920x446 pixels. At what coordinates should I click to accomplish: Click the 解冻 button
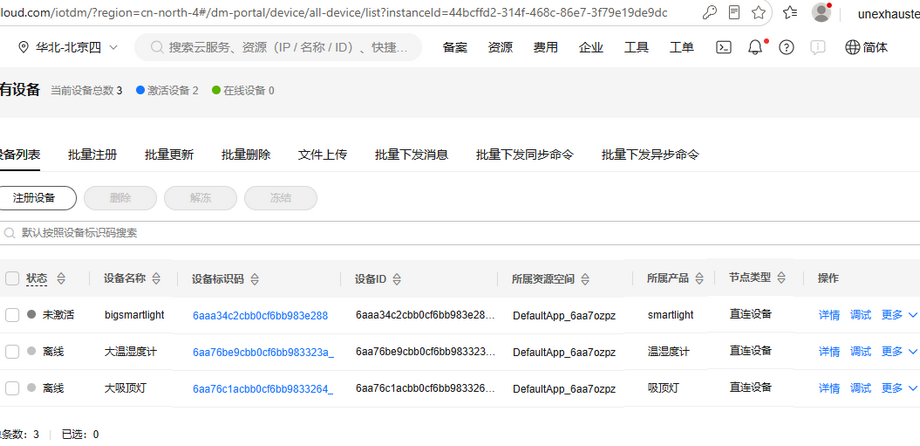pyautogui.click(x=201, y=198)
